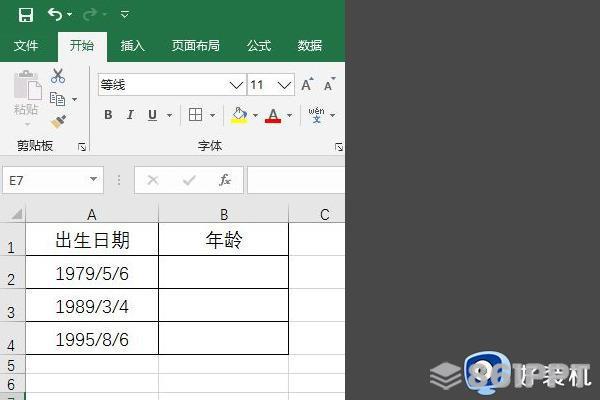Open the 文件 menu
This screenshot has width=600, height=400.
point(26,46)
